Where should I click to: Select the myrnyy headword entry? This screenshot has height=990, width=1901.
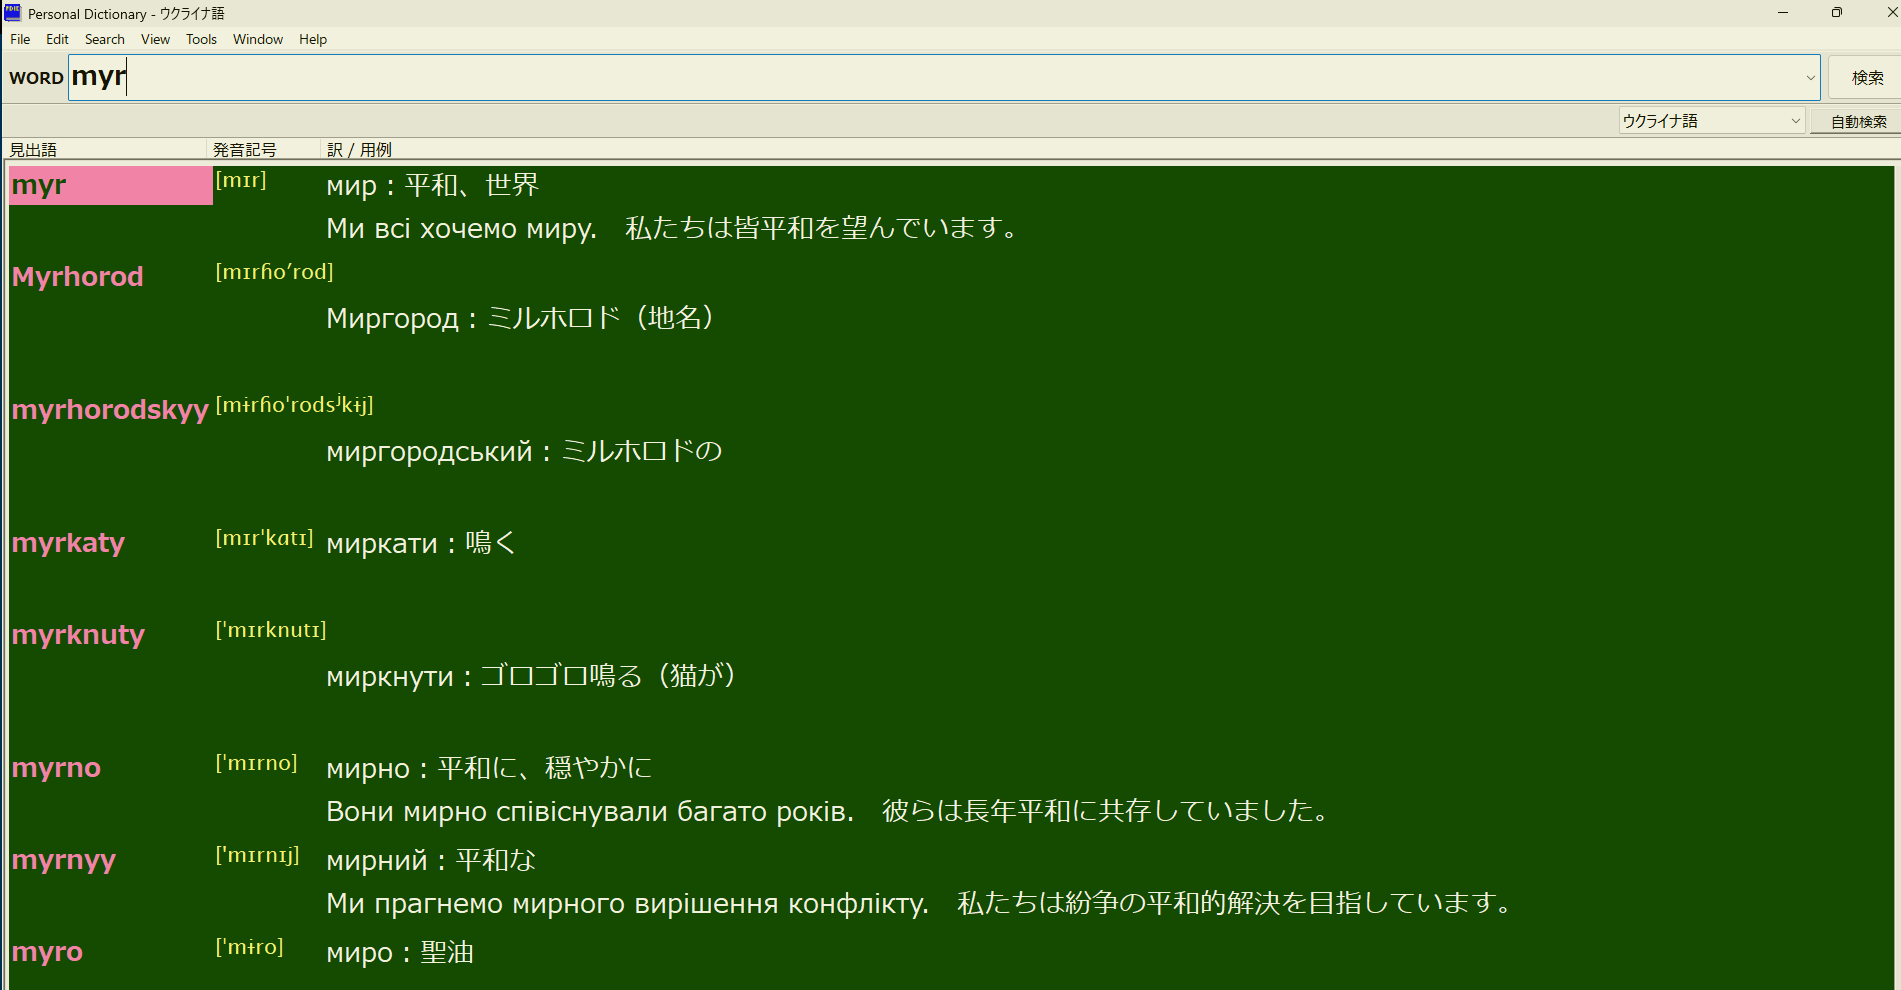pyautogui.click(x=64, y=860)
